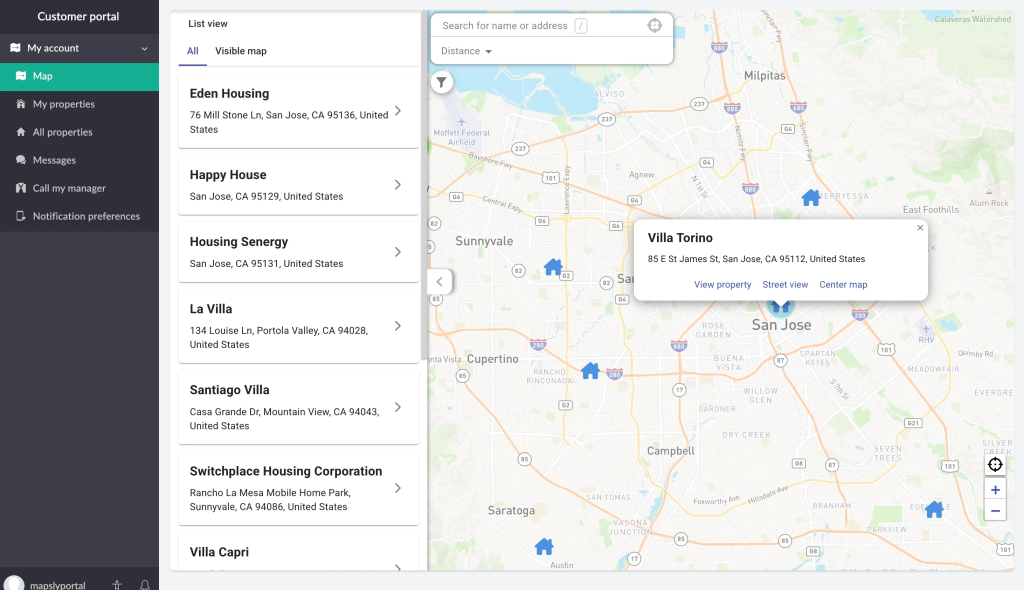Close the Villa Torino popup
Screen dimensions: 1024x590
coord(920,228)
